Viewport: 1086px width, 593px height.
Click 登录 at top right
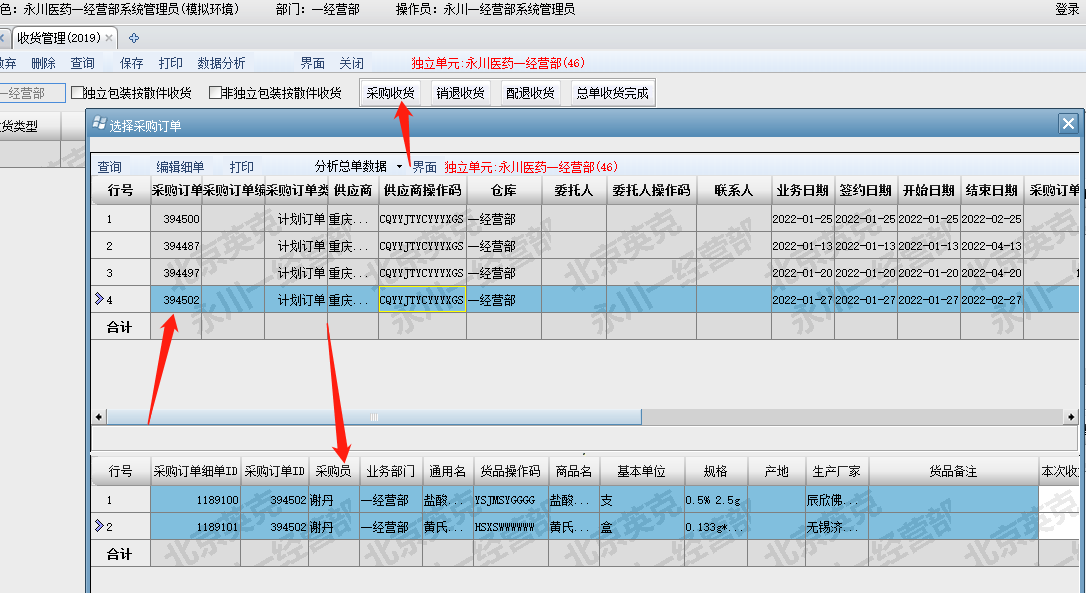(1067, 9)
